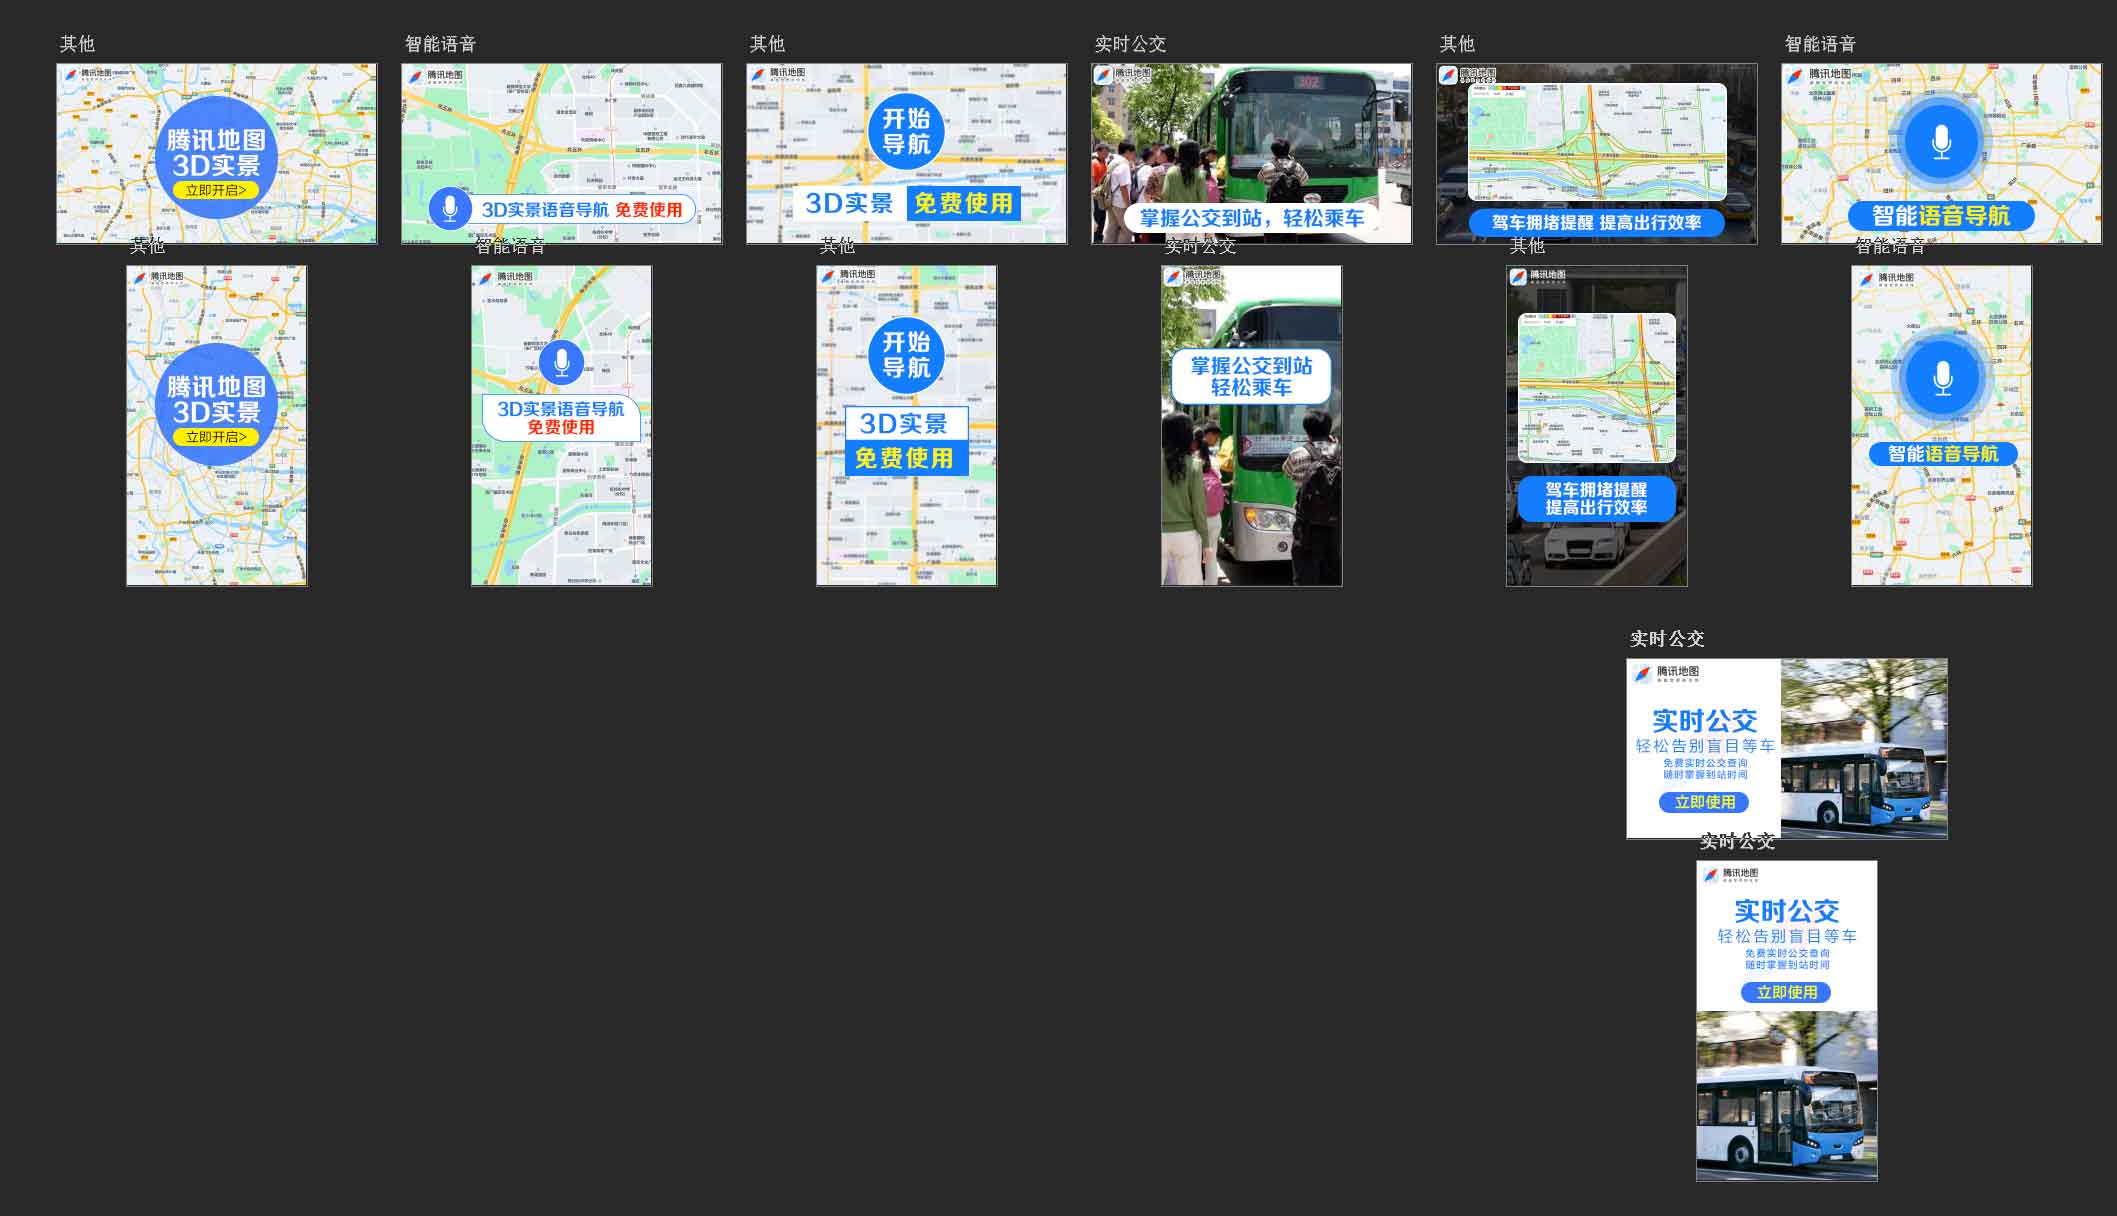Select the 3D实景语音导航 免费使用 bubble in the portrait artboard

[x=561, y=417]
